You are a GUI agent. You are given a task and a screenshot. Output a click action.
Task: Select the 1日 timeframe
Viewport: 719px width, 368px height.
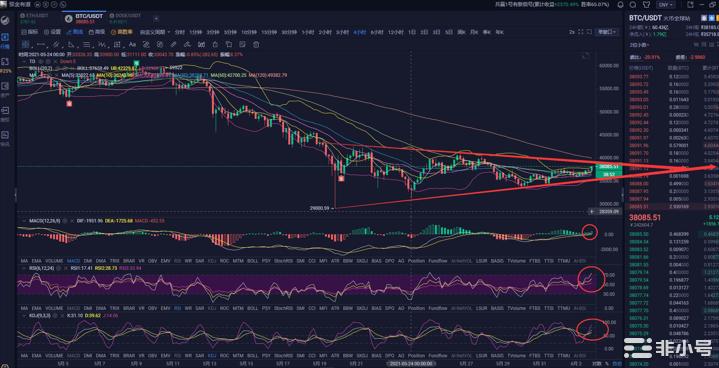(x=412, y=32)
